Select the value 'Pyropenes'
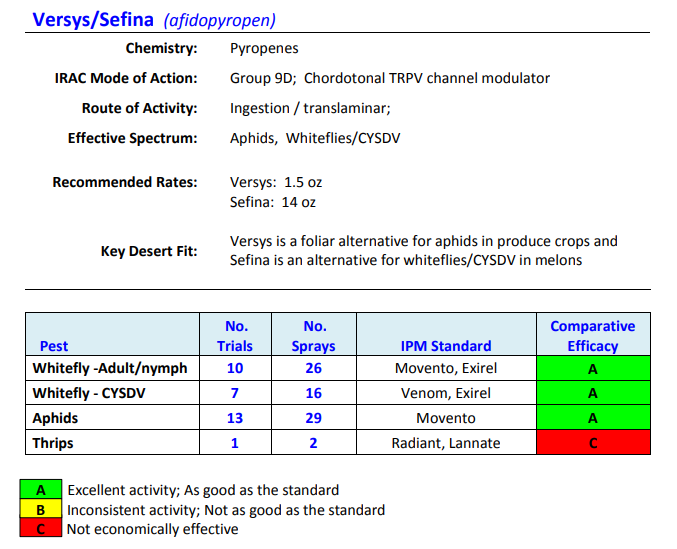 (264, 48)
